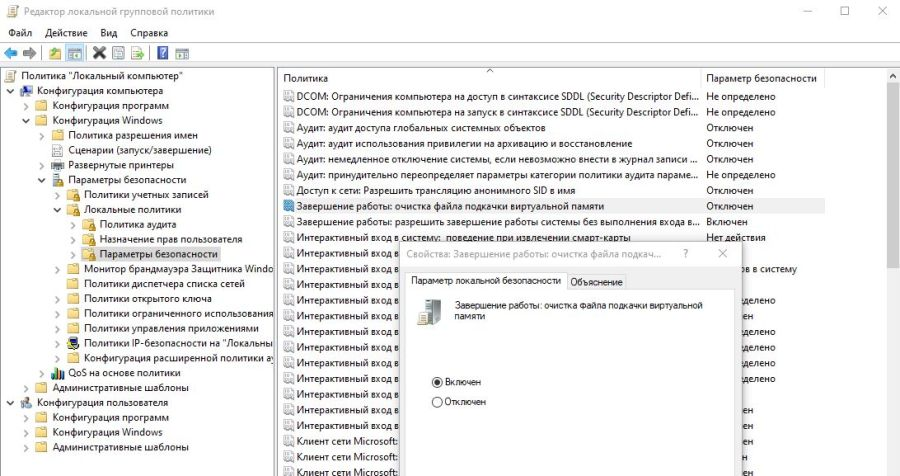Screen dimensions: 900x476
Task: Click the QoS на основе политики chart icon
Action: pos(57,373)
